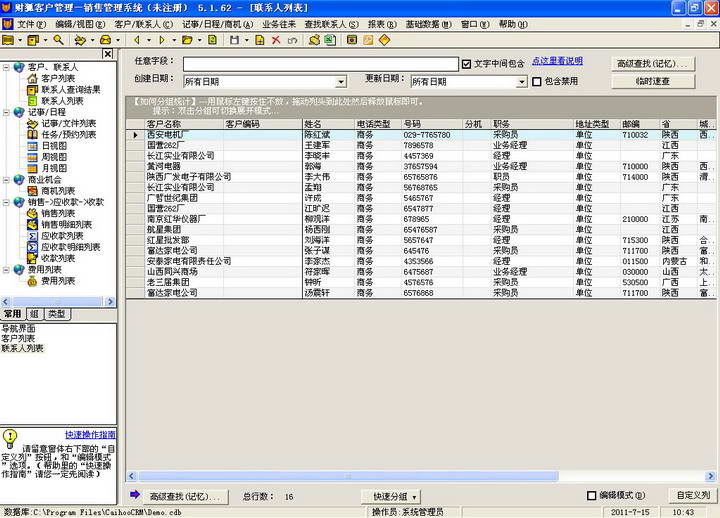
Task: Click bottom 高级查找(记忆) button
Action: 185,496
